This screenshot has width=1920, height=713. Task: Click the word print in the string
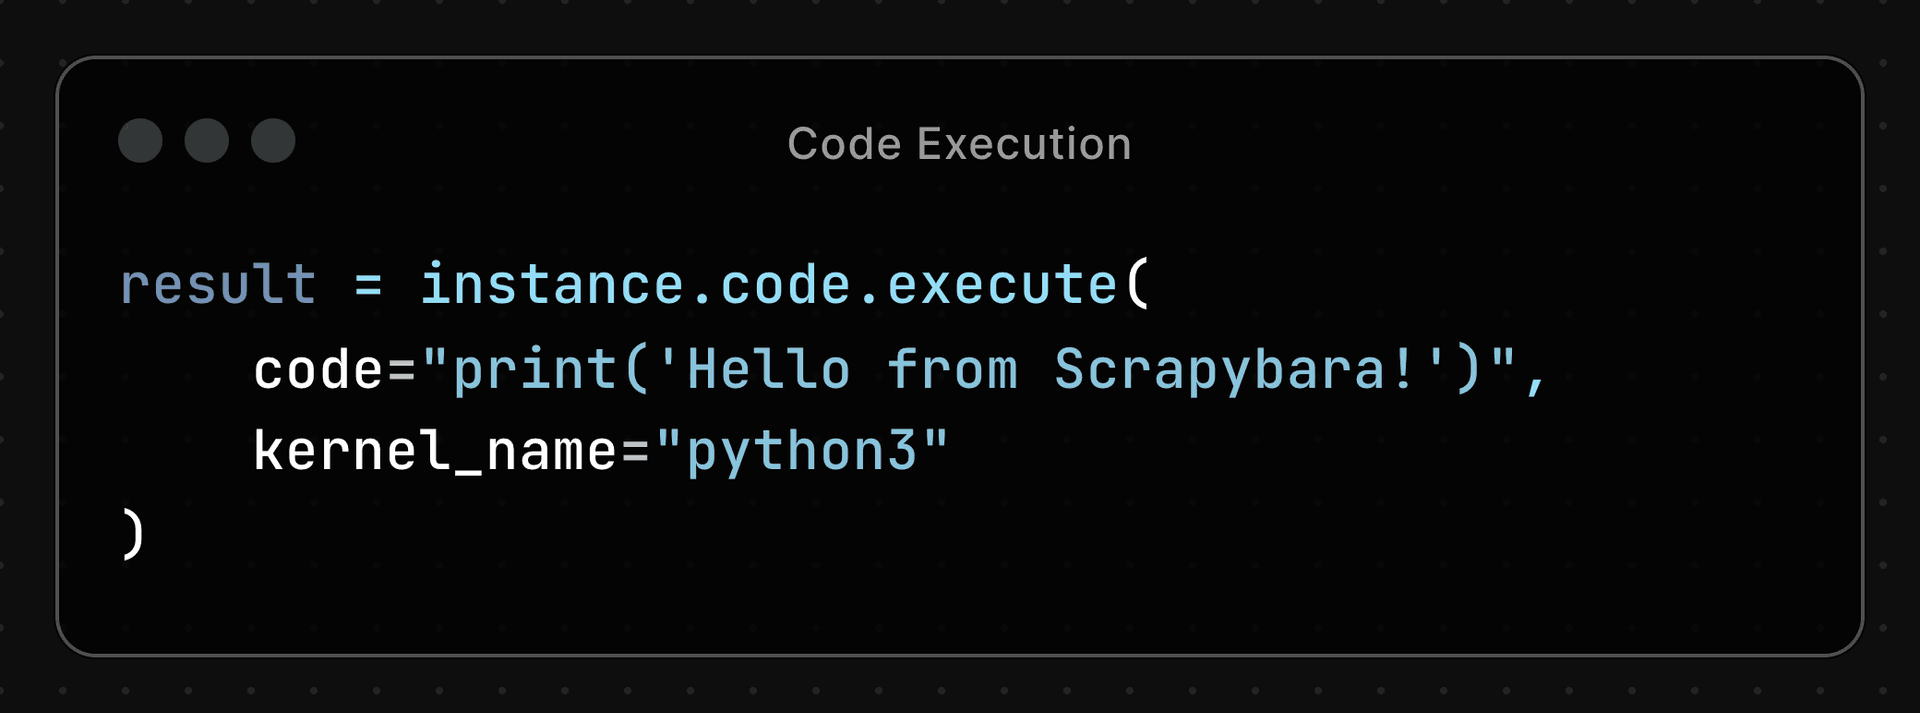(535, 370)
